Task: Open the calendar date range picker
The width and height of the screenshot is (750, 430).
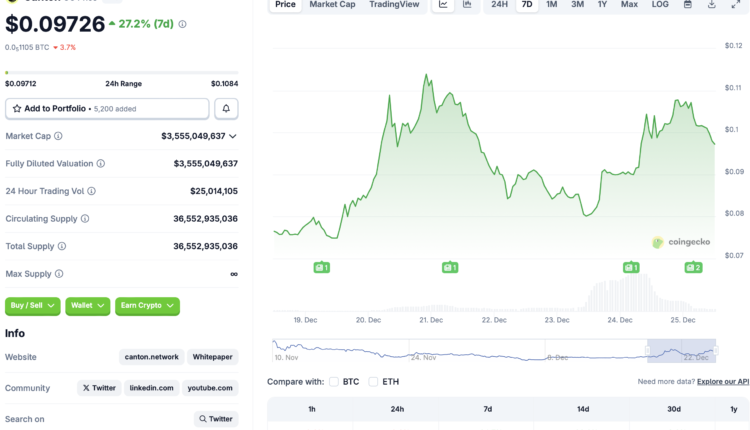Action: coord(715,5)
